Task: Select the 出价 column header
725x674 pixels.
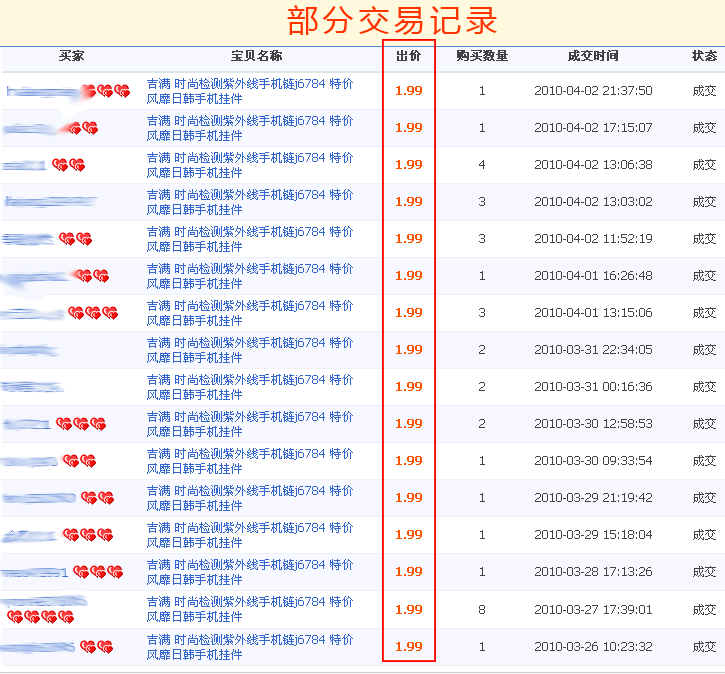Action: tap(408, 56)
